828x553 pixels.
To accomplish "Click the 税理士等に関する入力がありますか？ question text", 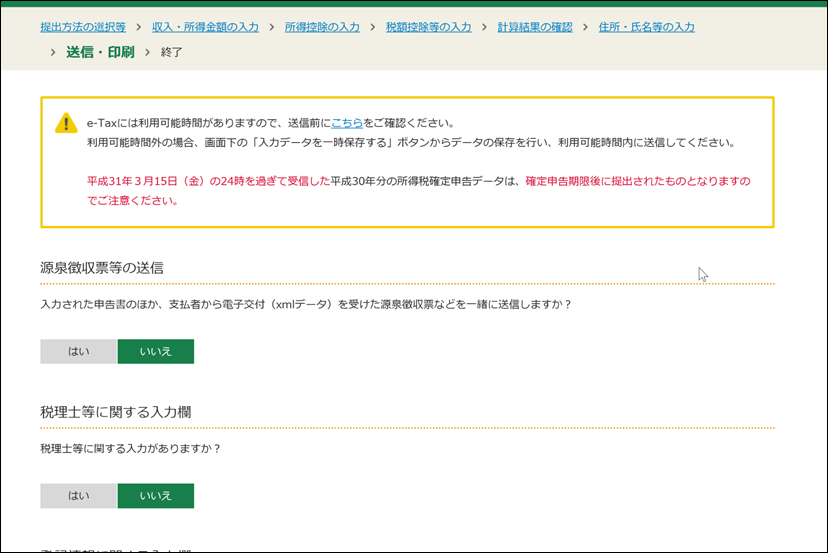I will (x=130, y=448).
